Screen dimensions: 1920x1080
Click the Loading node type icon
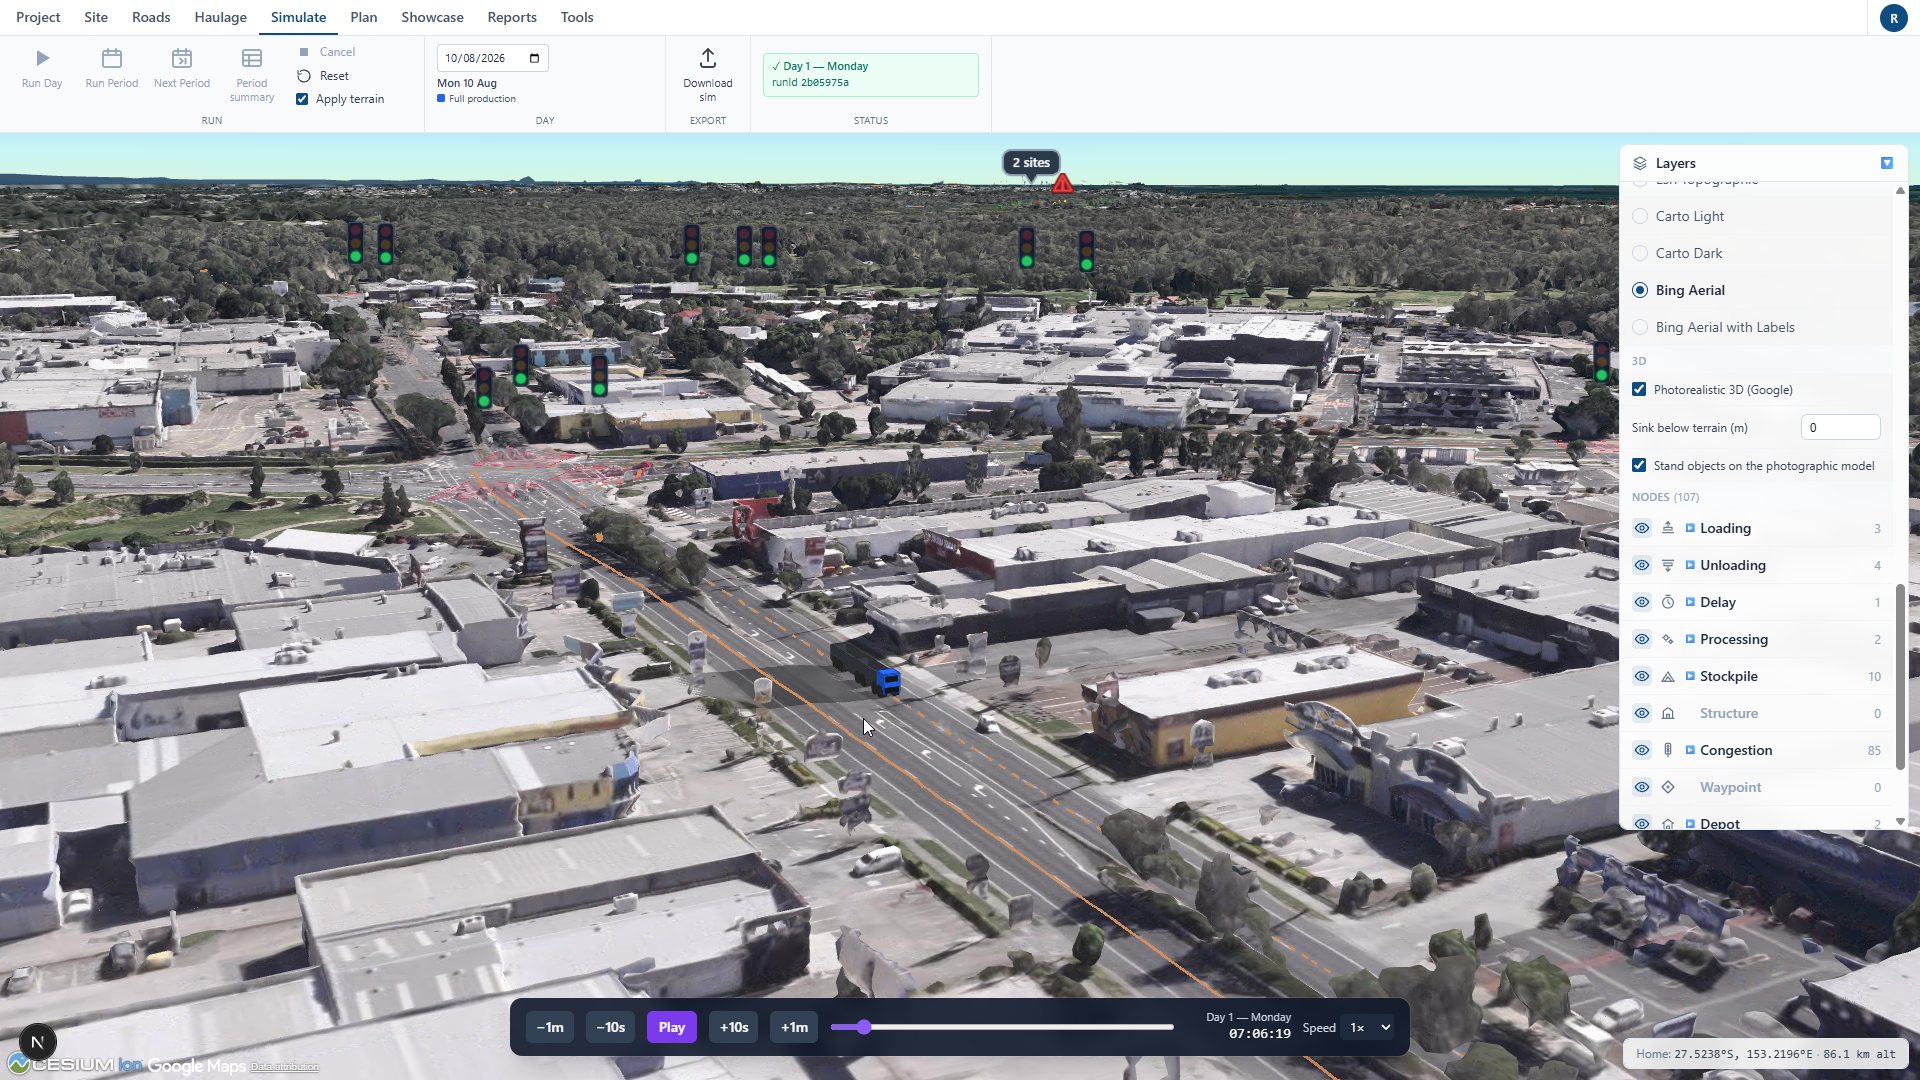(1668, 528)
